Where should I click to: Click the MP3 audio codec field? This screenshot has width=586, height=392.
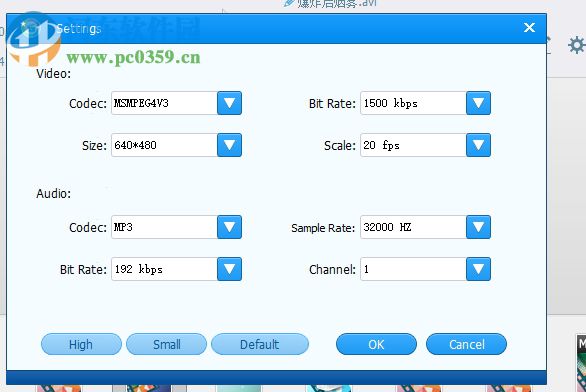(164, 227)
